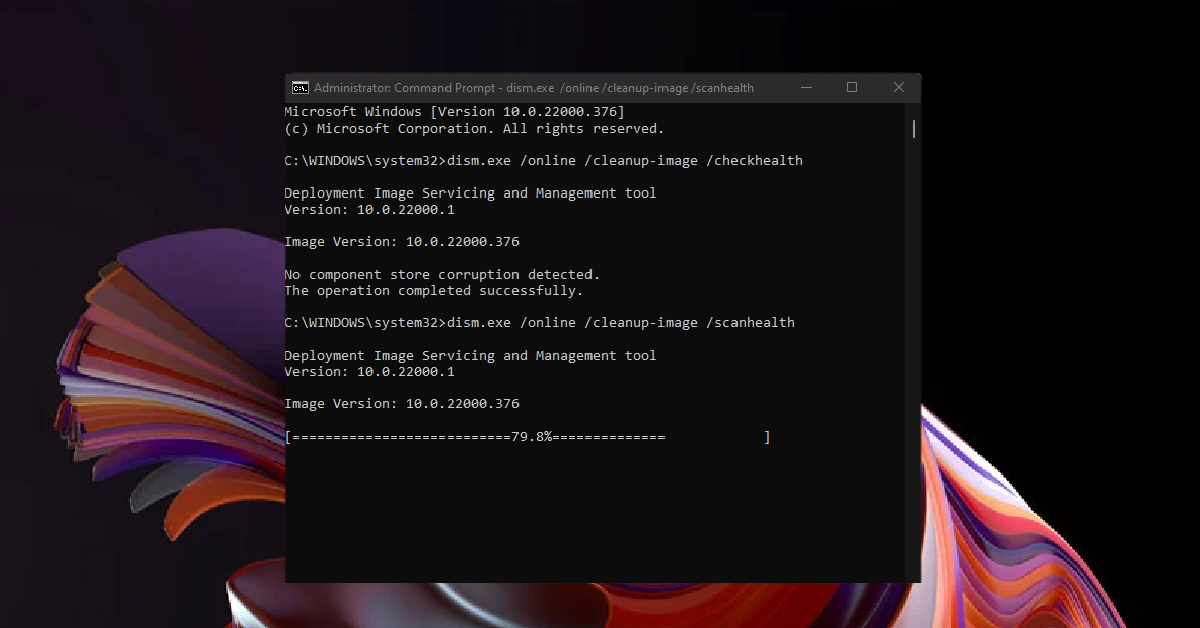
Task: Click the console's vertical scrollbar thumb
Action: point(914,129)
